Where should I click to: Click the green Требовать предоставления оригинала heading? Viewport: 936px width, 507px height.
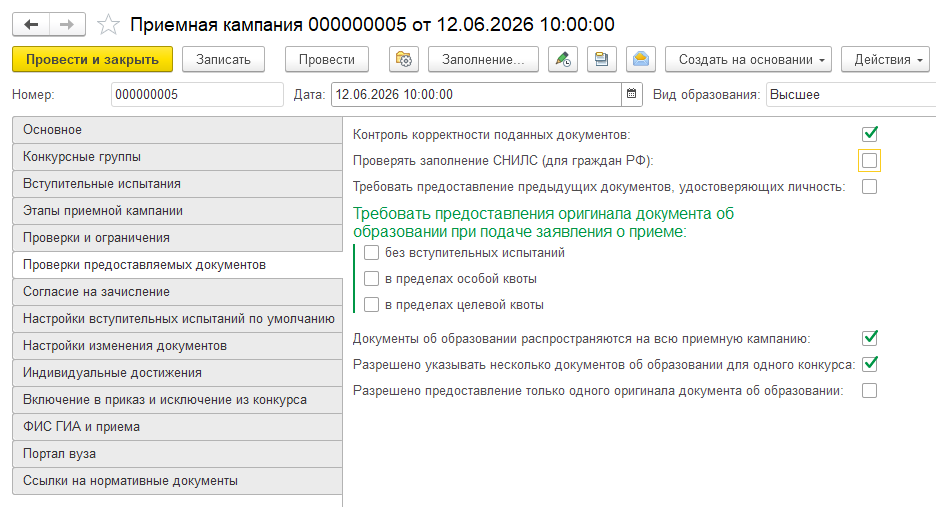tap(543, 222)
